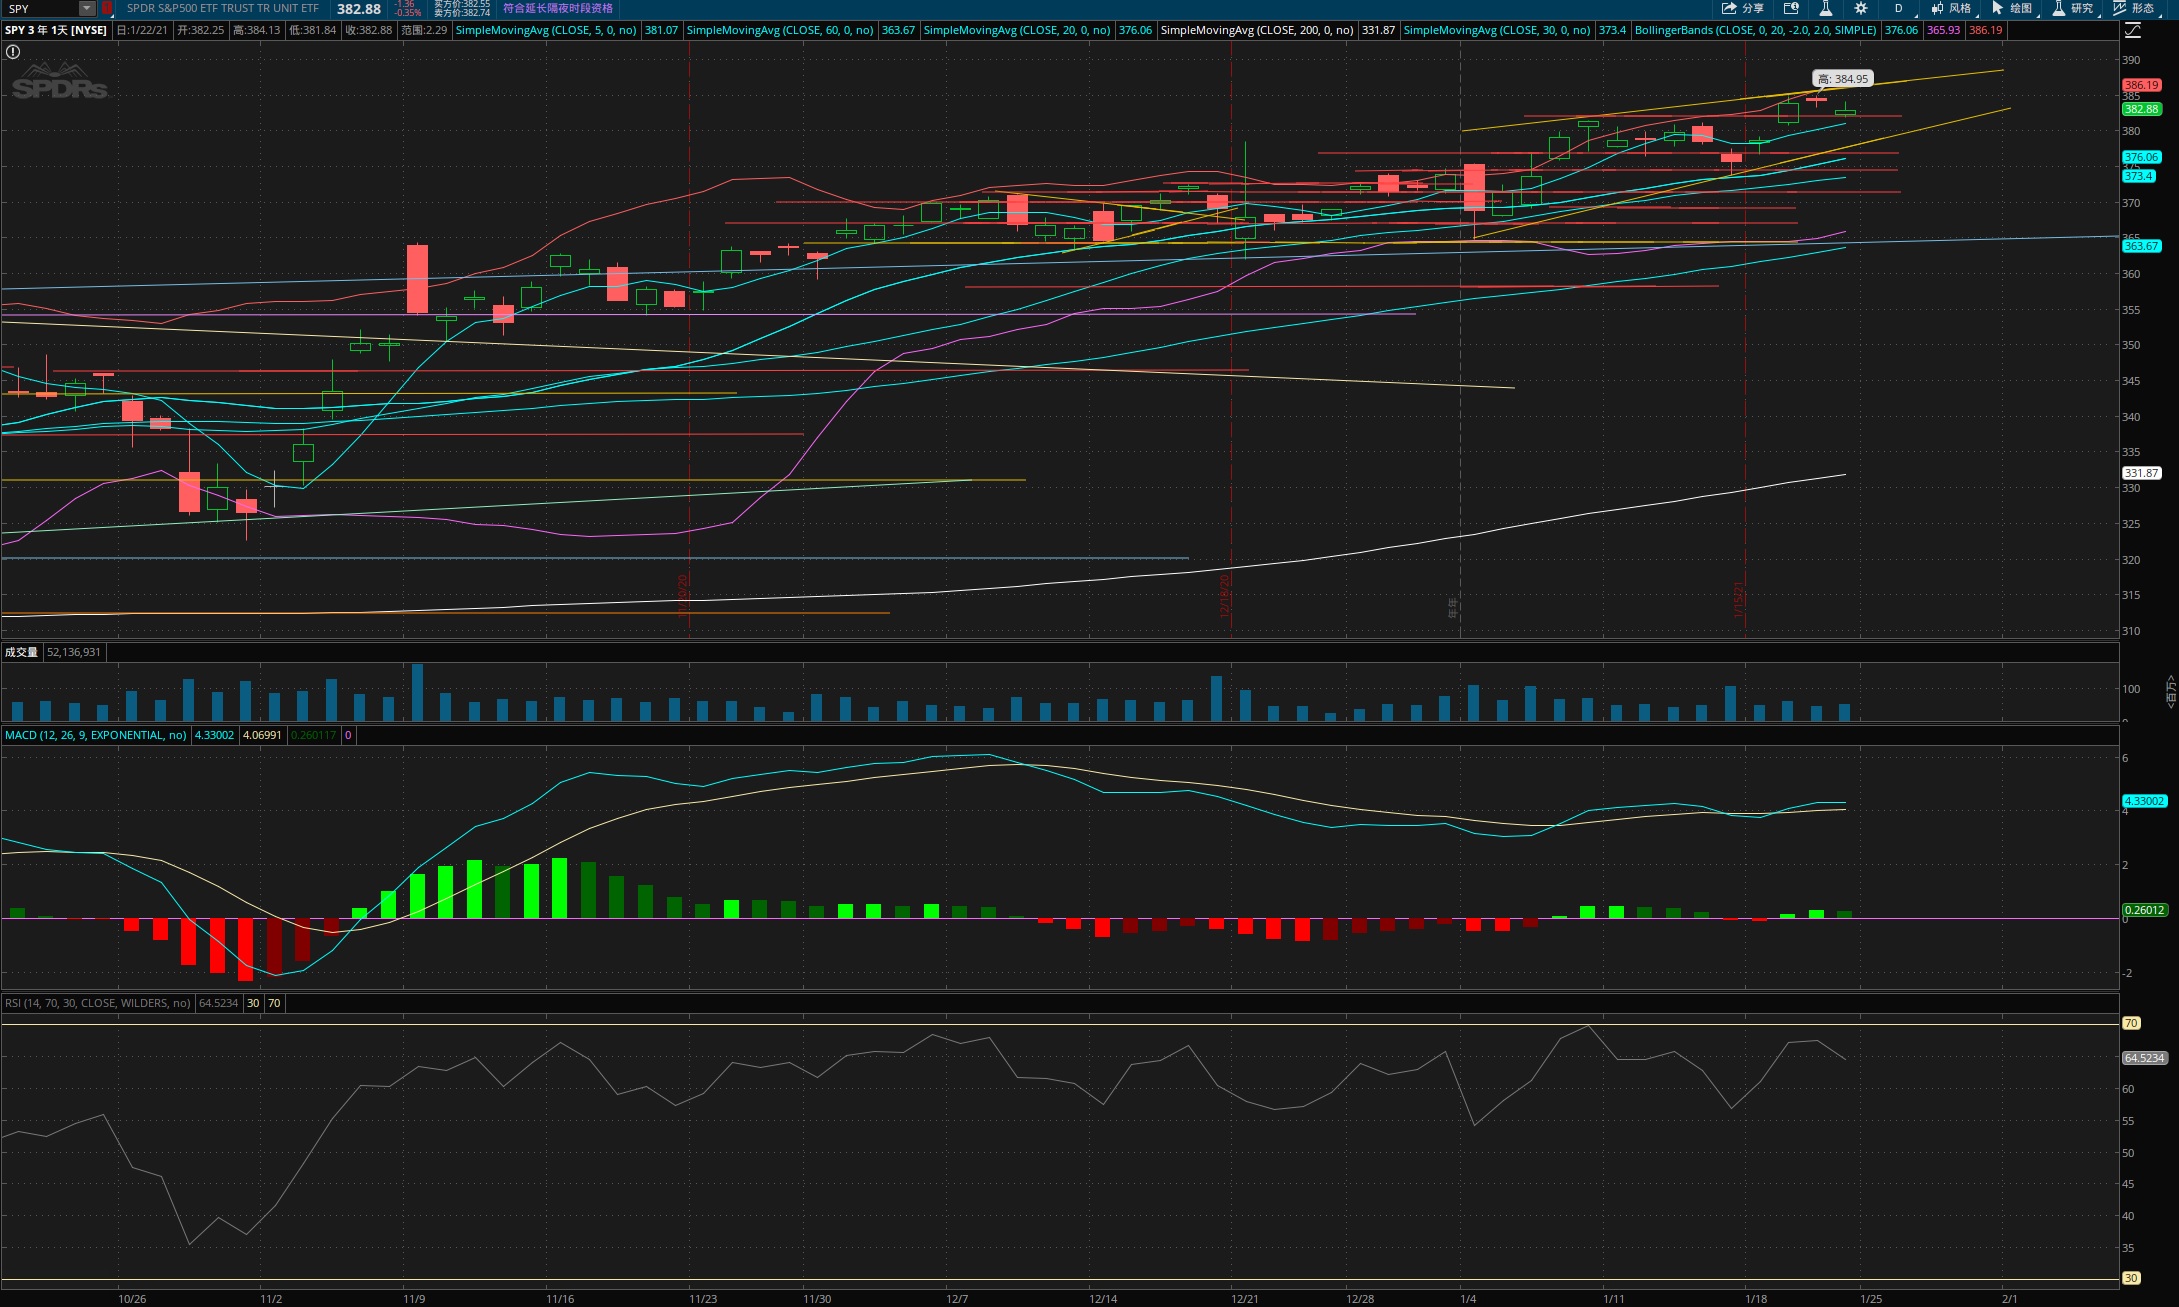Open the patterns (形态) menu
Screen dimensions: 2179x1307
(x=2134, y=8)
